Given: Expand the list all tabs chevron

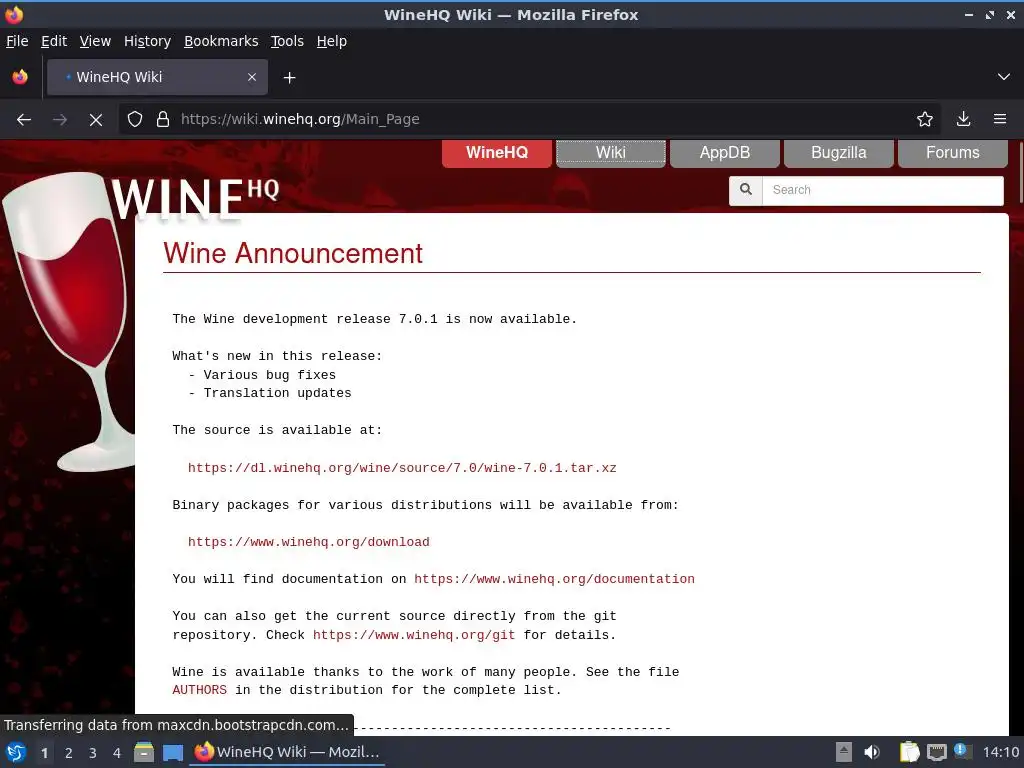Looking at the screenshot, I should click(x=1004, y=77).
